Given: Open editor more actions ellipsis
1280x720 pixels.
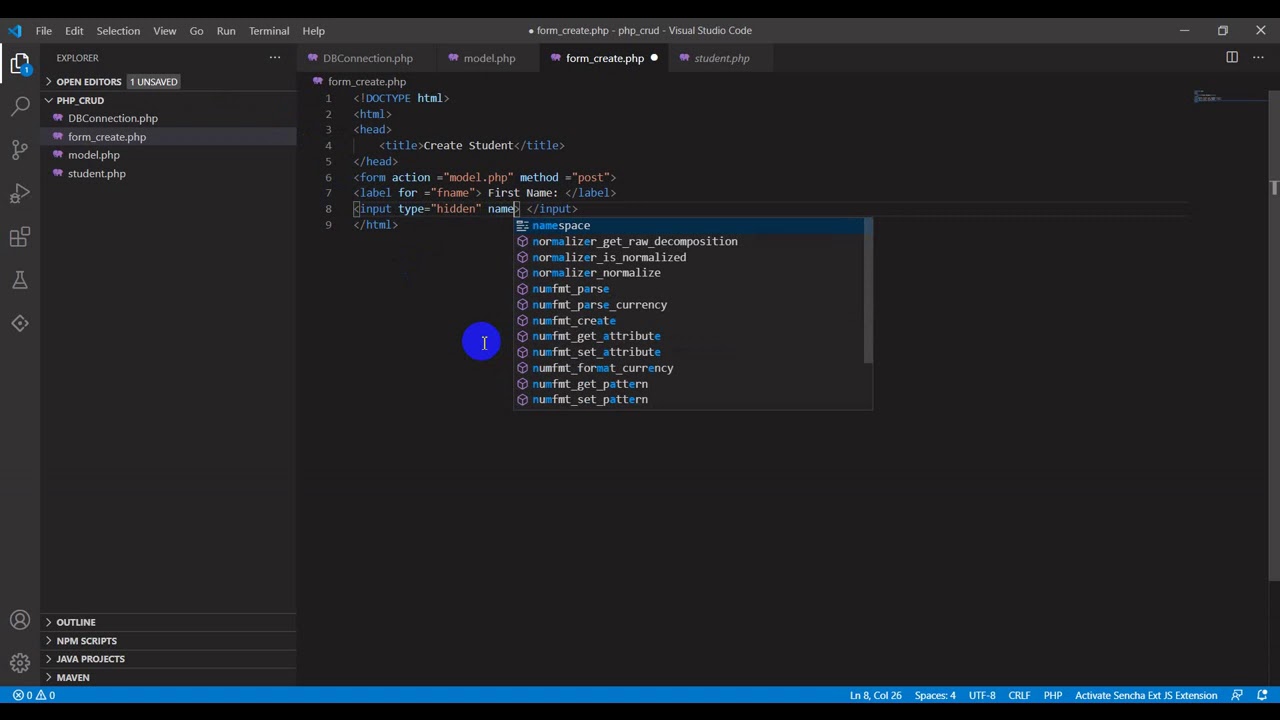Looking at the screenshot, I should click(x=1257, y=58).
